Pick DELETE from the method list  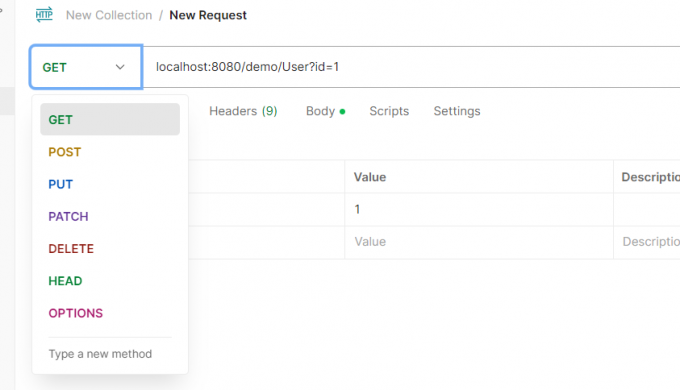[110, 249]
